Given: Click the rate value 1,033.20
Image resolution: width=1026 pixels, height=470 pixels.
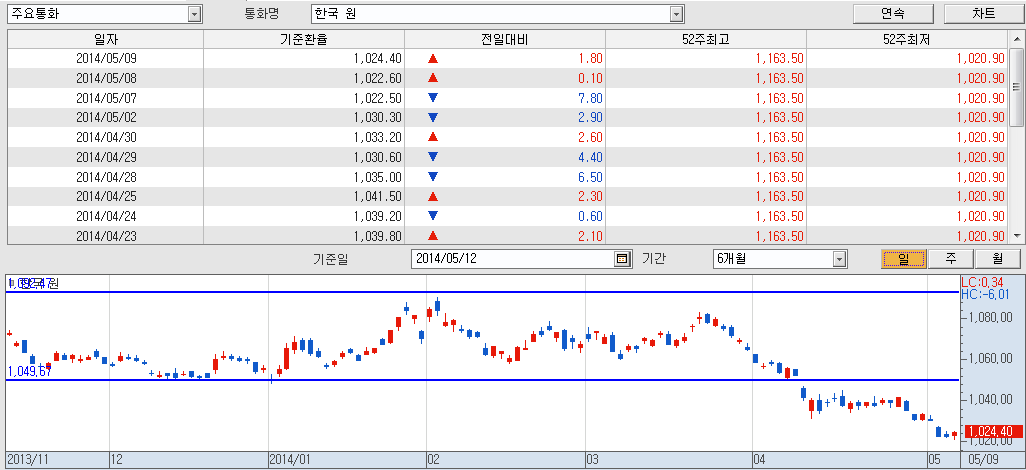Looking at the screenshot, I should (x=378, y=137).
